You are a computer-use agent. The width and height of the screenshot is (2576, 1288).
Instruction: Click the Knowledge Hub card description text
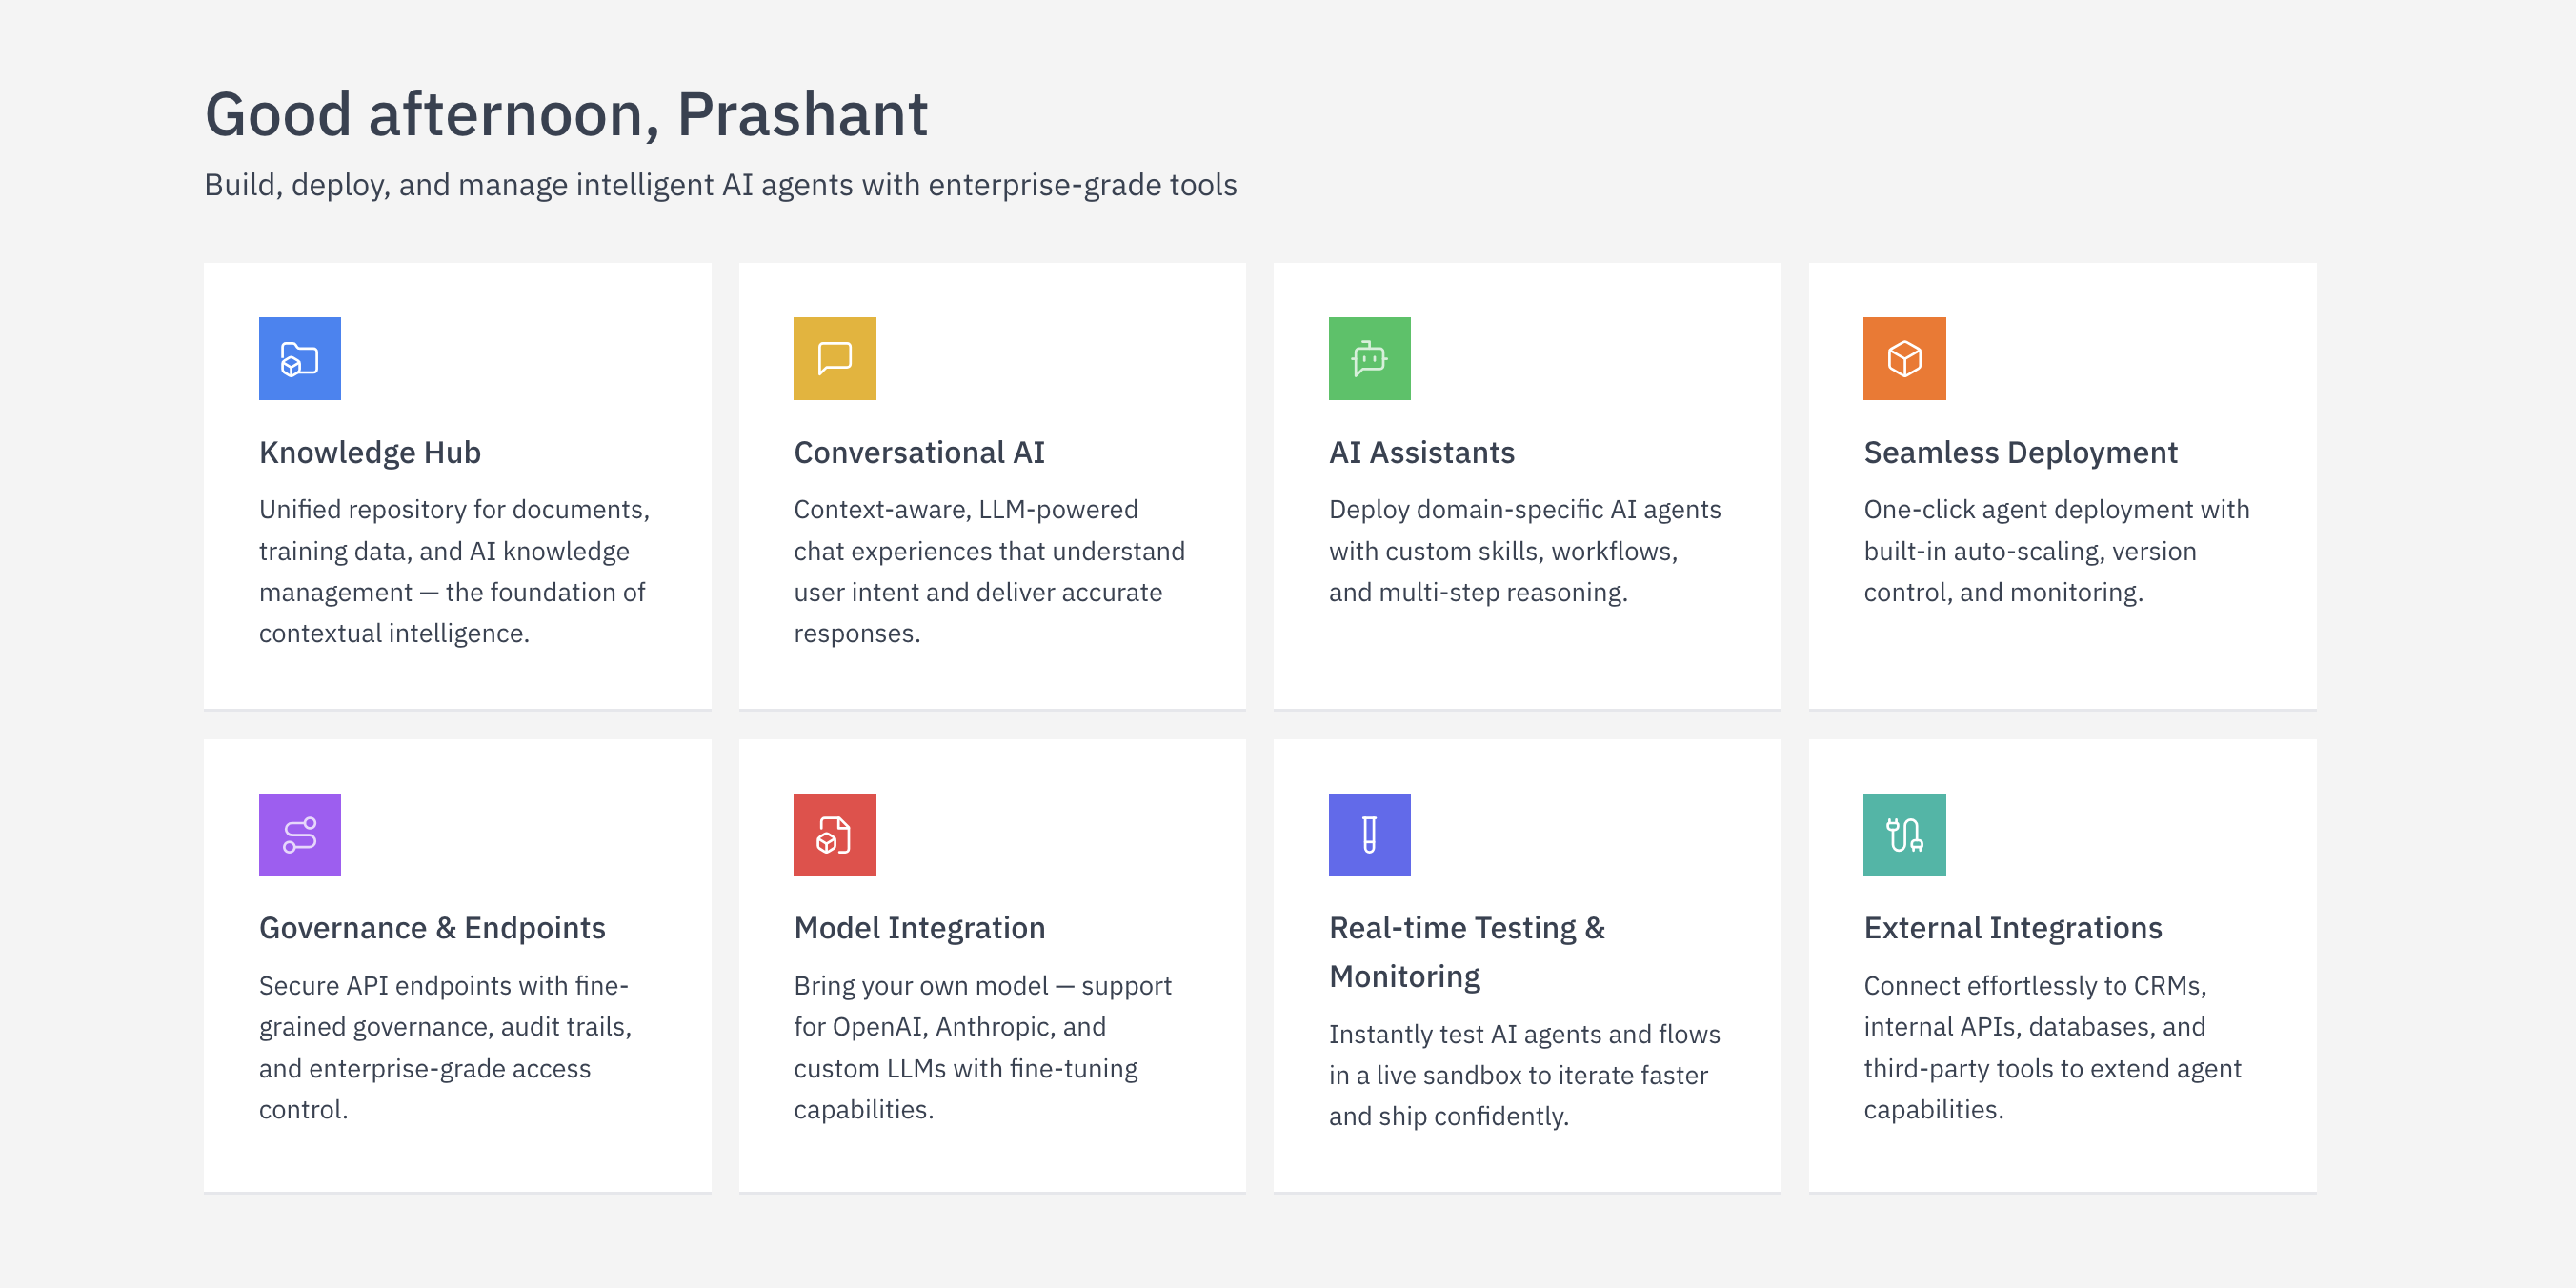pyautogui.click(x=455, y=571)
